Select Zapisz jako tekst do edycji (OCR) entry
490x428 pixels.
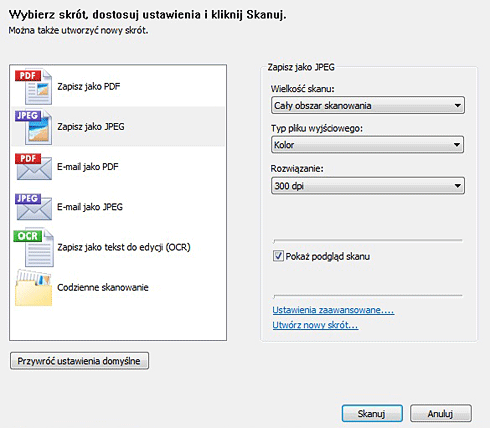[x=118, y=247]
